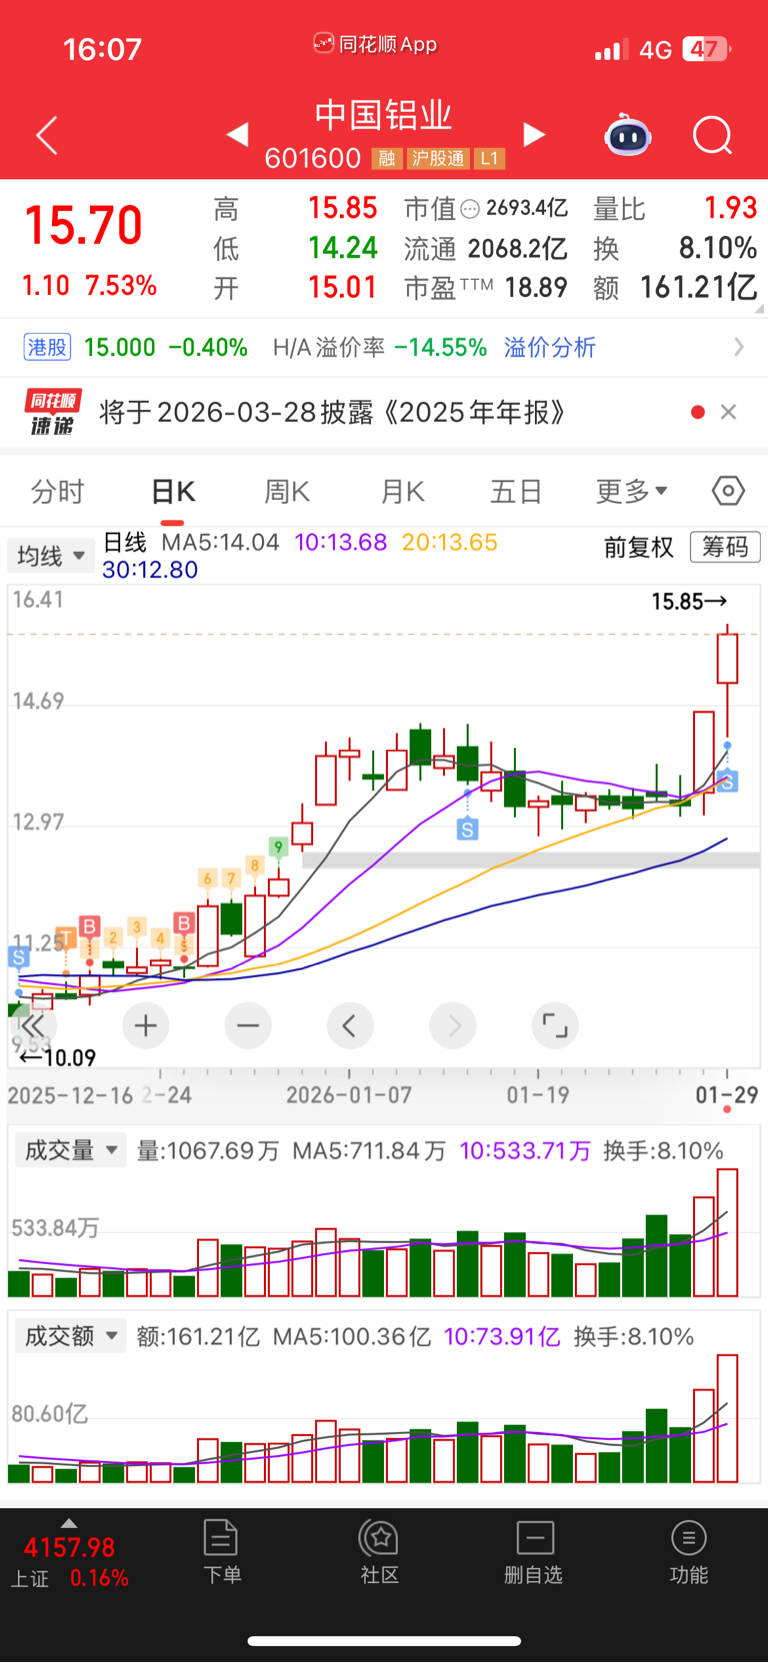Pan chart right with arrow button
This screenshot has height=1663, width=768.
pyautogui.click(x=453, y=1025)
